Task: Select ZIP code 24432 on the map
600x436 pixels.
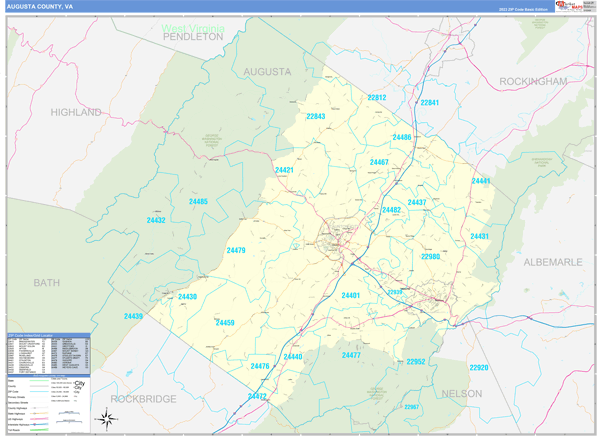Action: point(156,220)
